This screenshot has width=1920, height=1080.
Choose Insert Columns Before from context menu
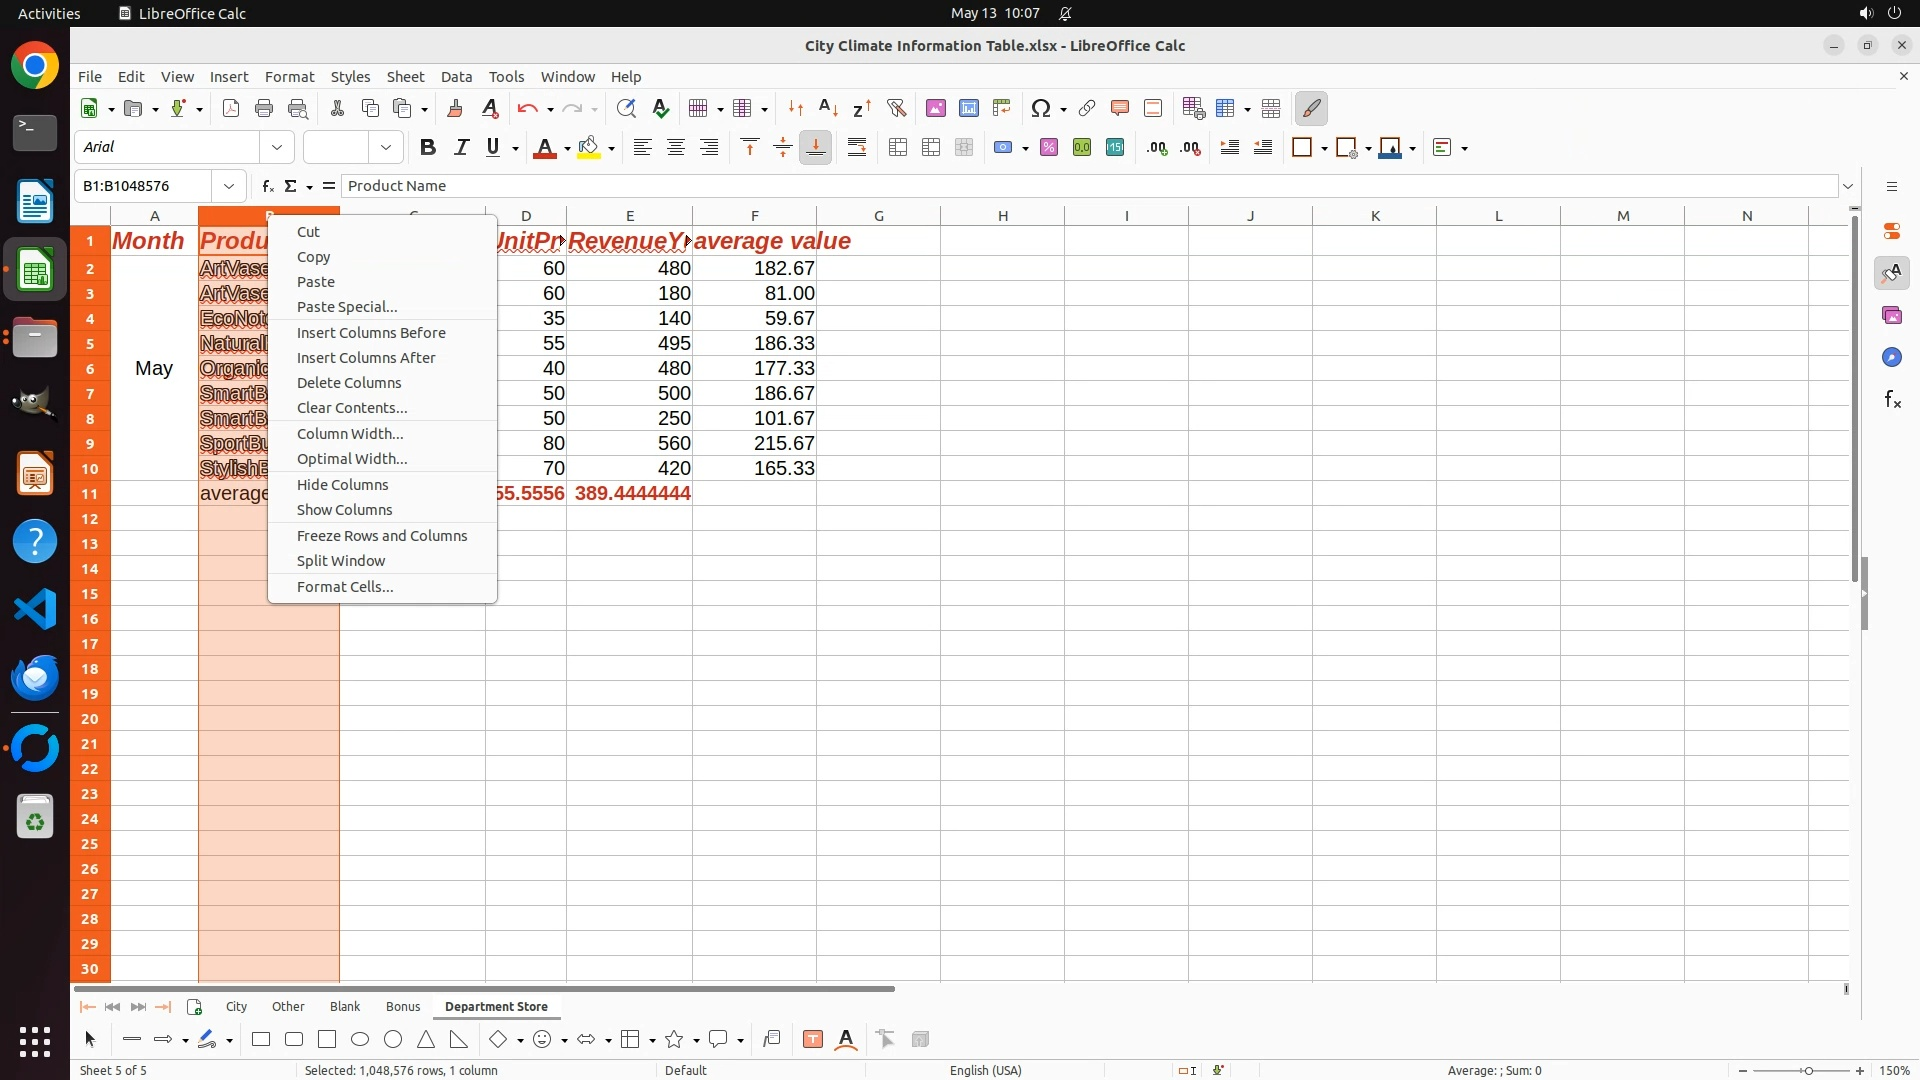point(371,333)
